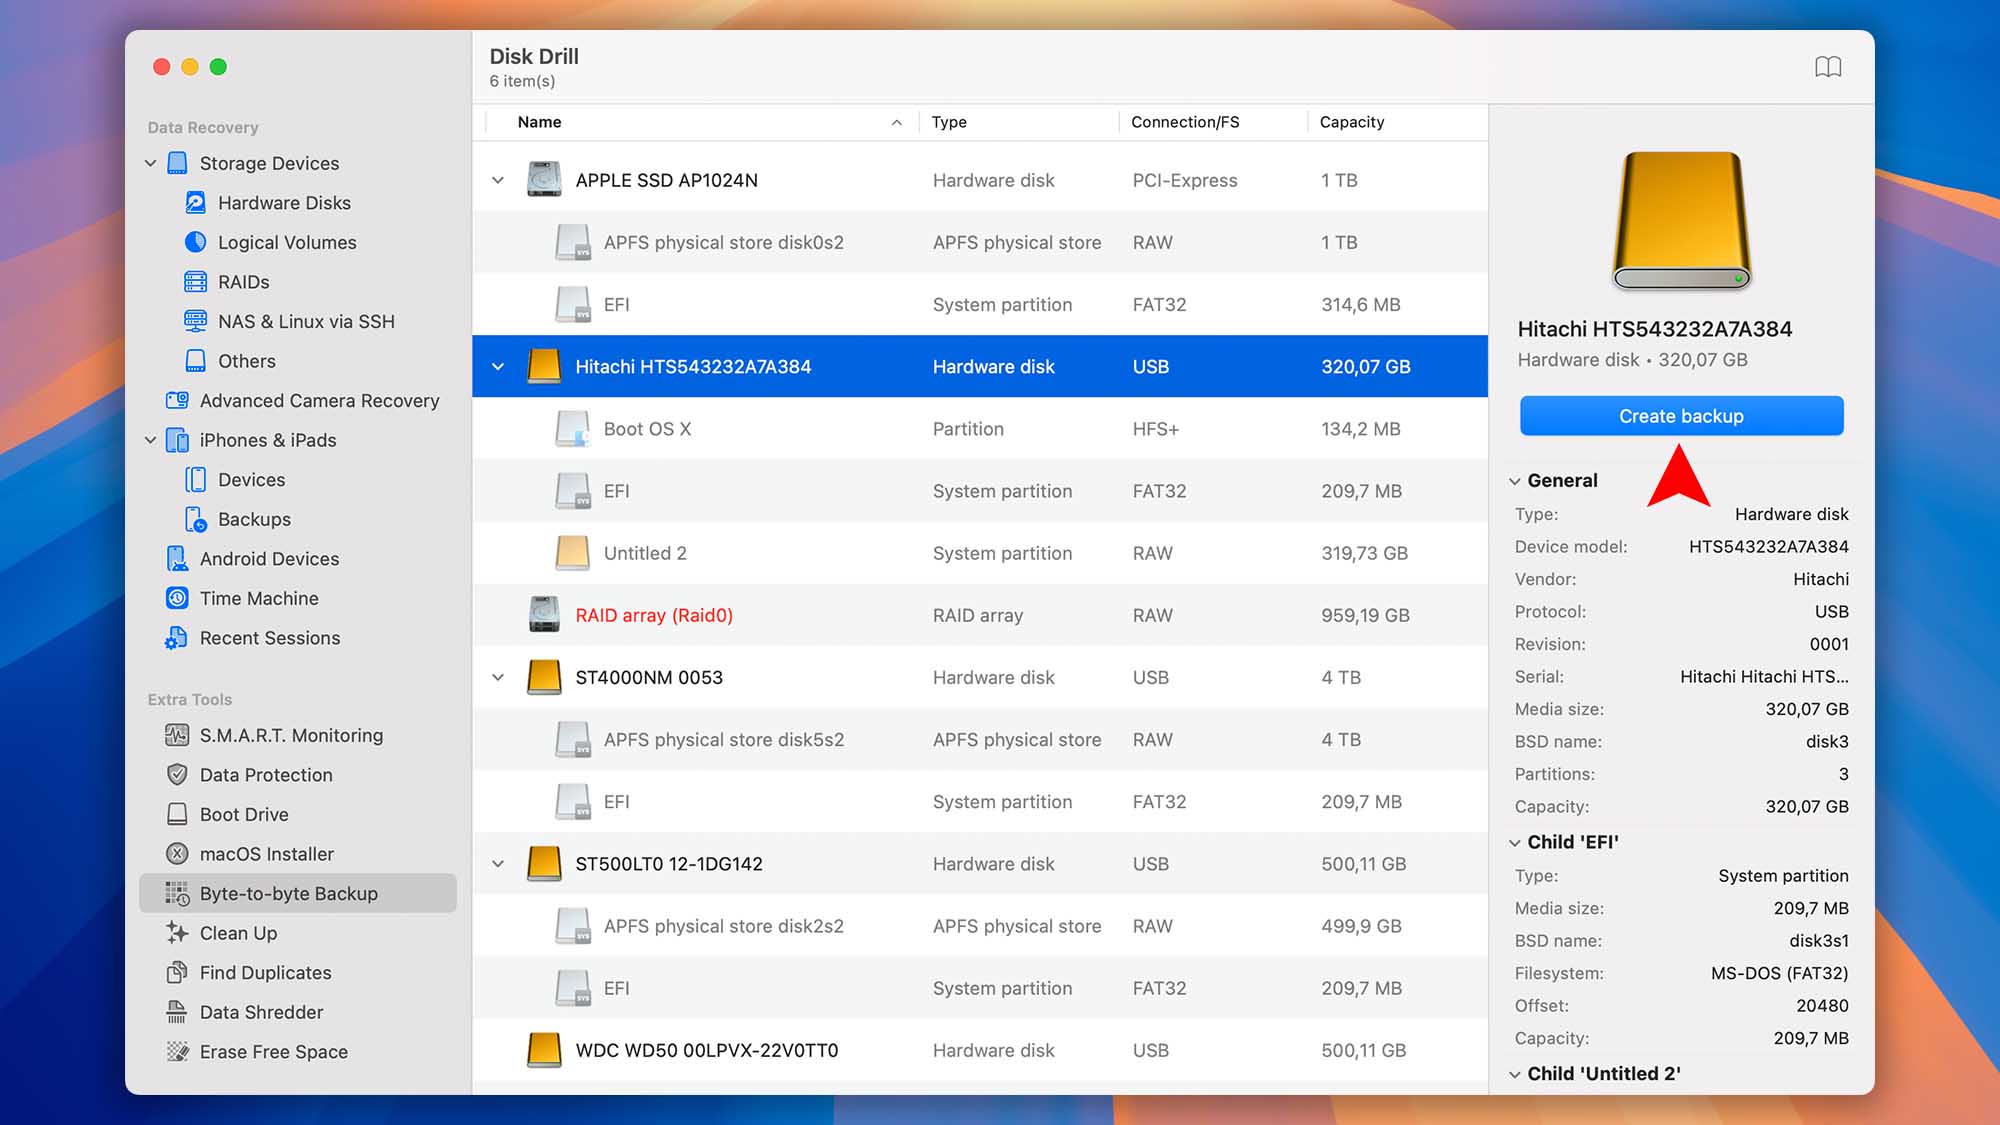
Task: Open Boot Drive tool
Action: (244, 814)
